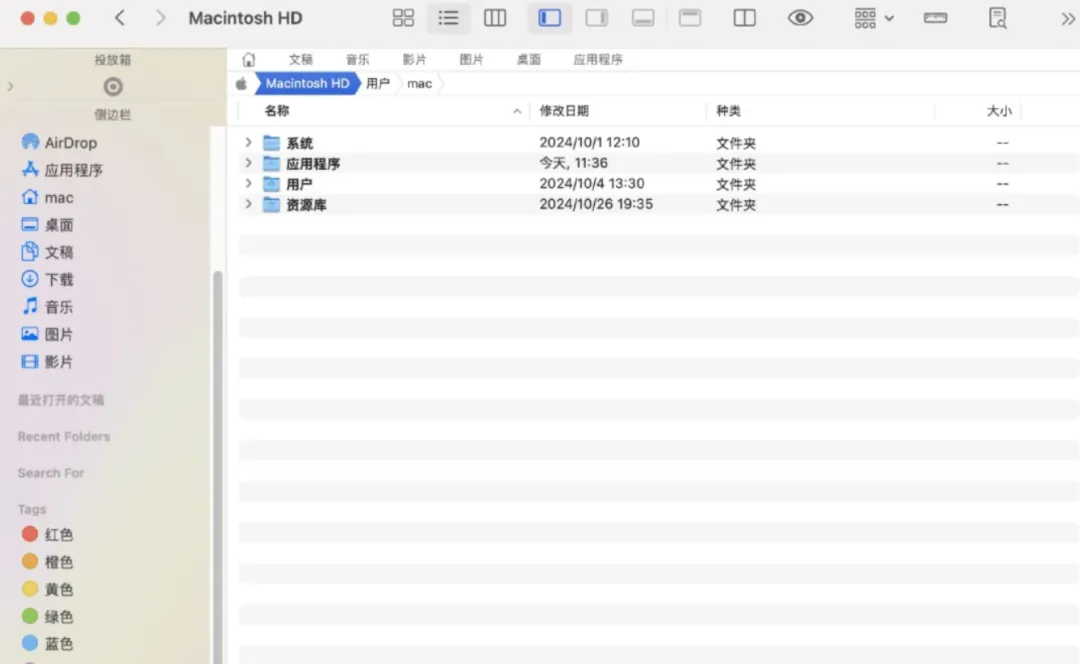
Task: Select the 绿色 tag
Action: point(48,616)
